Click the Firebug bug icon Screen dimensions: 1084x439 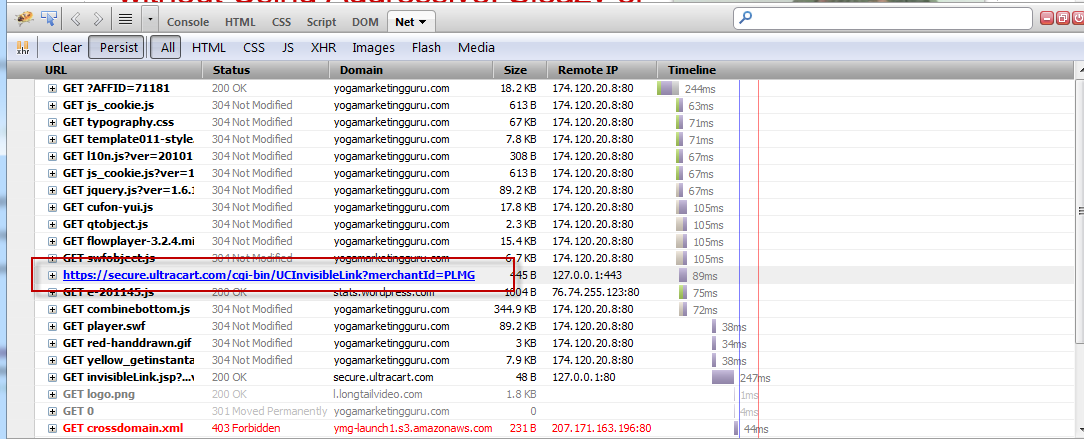click(x=24, y=19)
